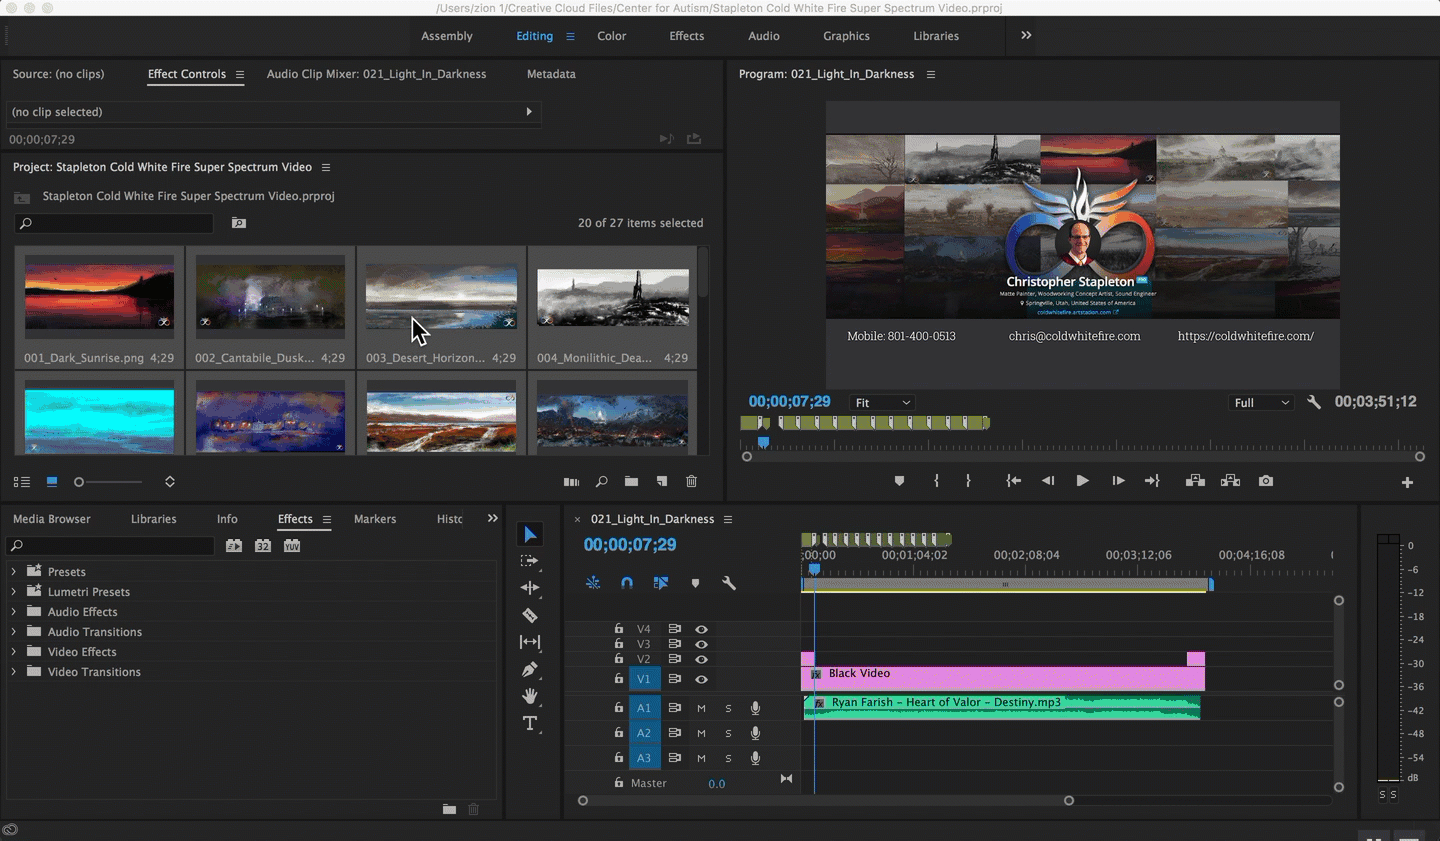
Task: Open Program monitor wrench settings
Action: pyautogui.click(x=1314, y=402)
